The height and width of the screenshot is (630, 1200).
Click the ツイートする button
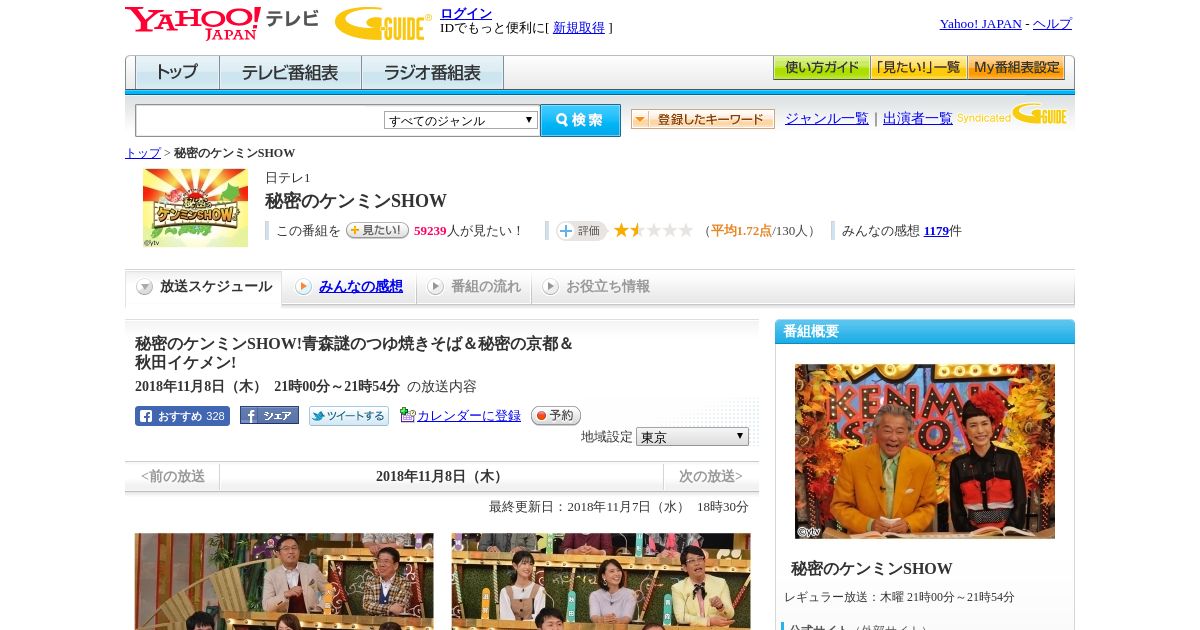[349, 416]
